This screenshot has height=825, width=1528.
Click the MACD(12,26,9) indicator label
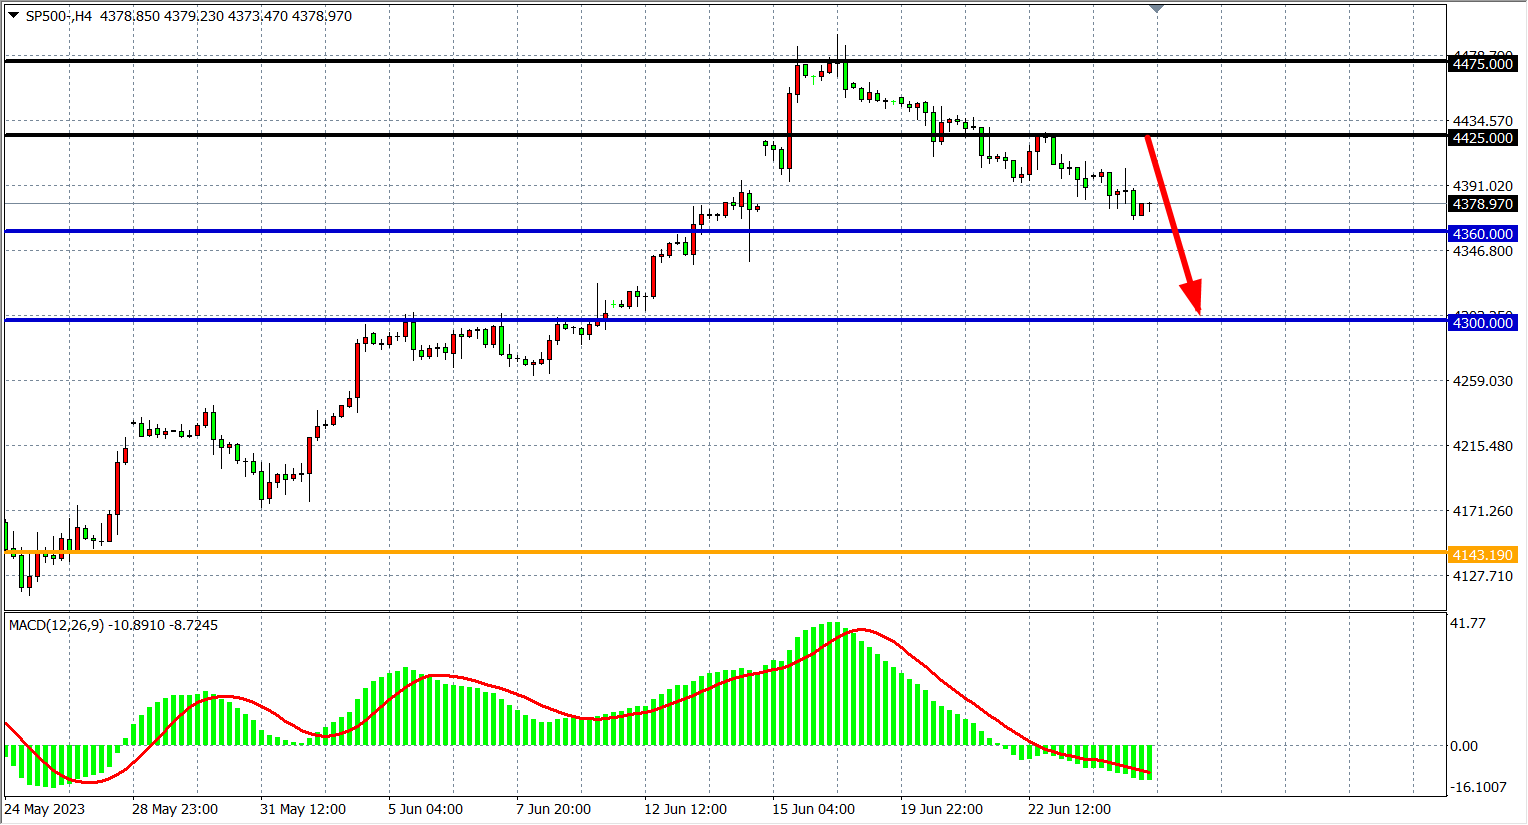pos(56,625)
